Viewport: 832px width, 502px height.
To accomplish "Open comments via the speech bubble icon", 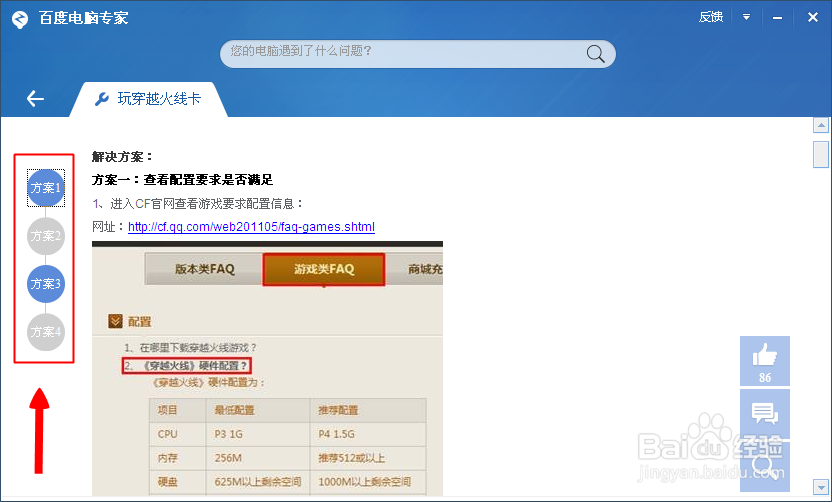I will coord(765,414).
